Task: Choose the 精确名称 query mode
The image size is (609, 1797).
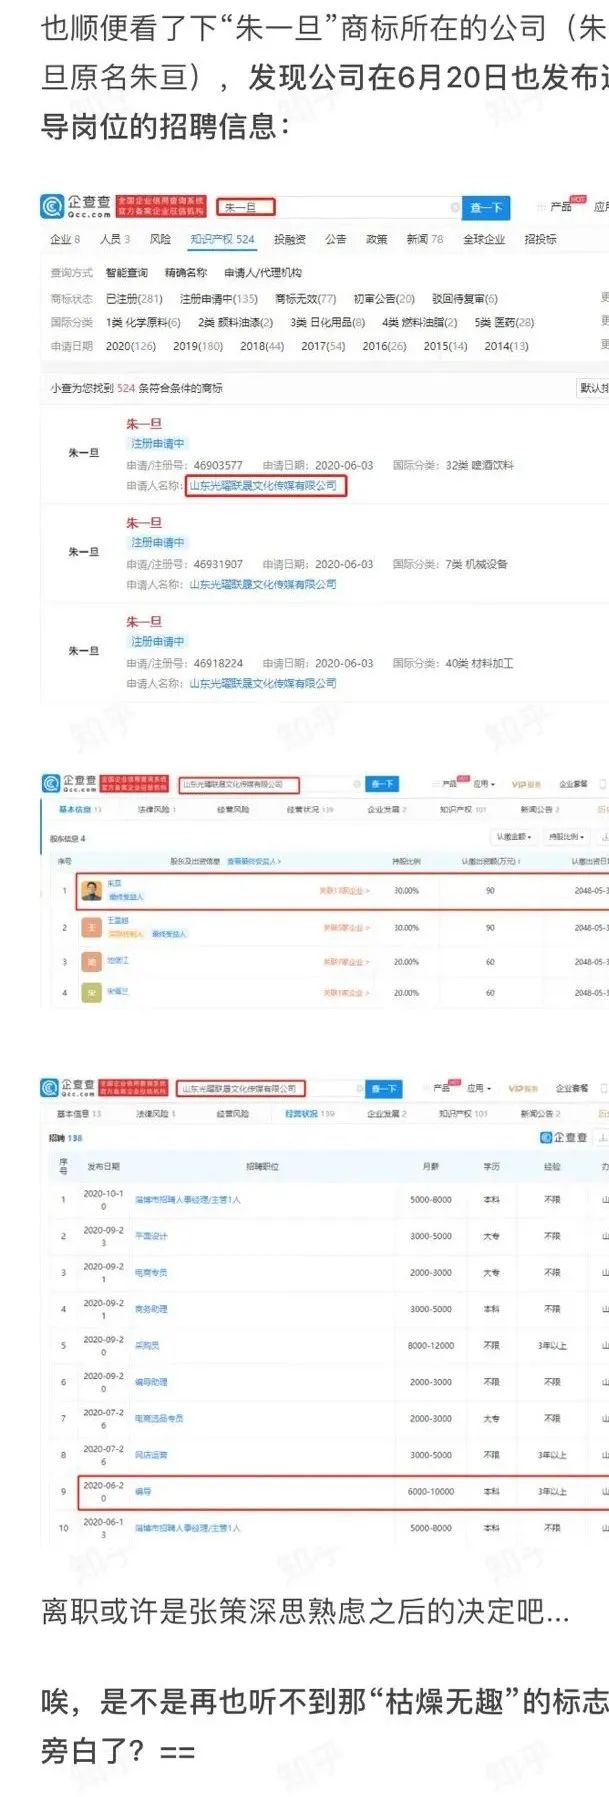Action: pos(186,273)
